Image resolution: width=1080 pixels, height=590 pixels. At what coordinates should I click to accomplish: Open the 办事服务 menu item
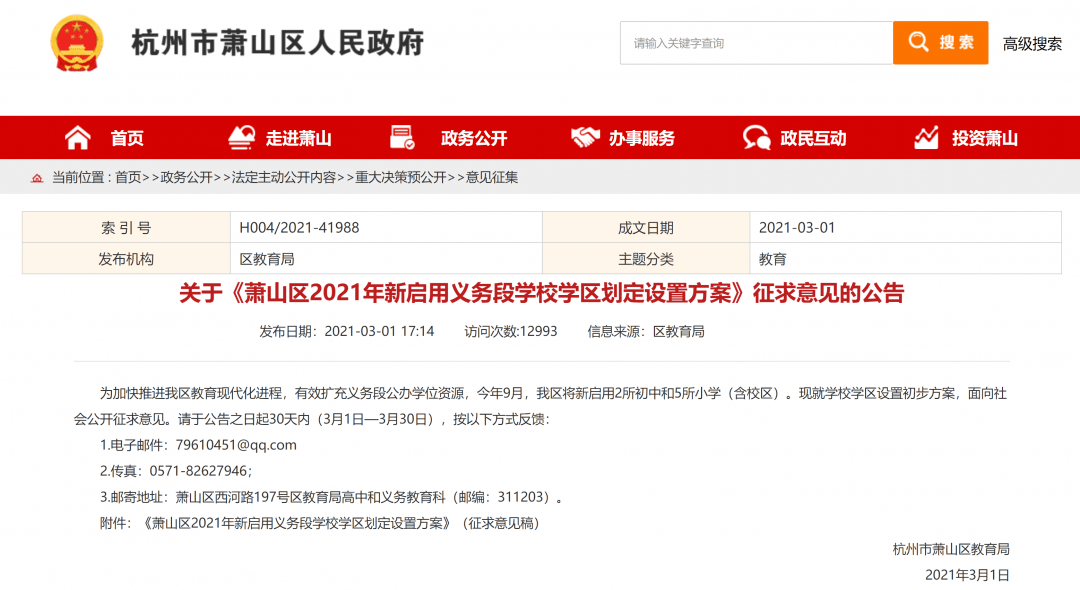click(642, 138)
